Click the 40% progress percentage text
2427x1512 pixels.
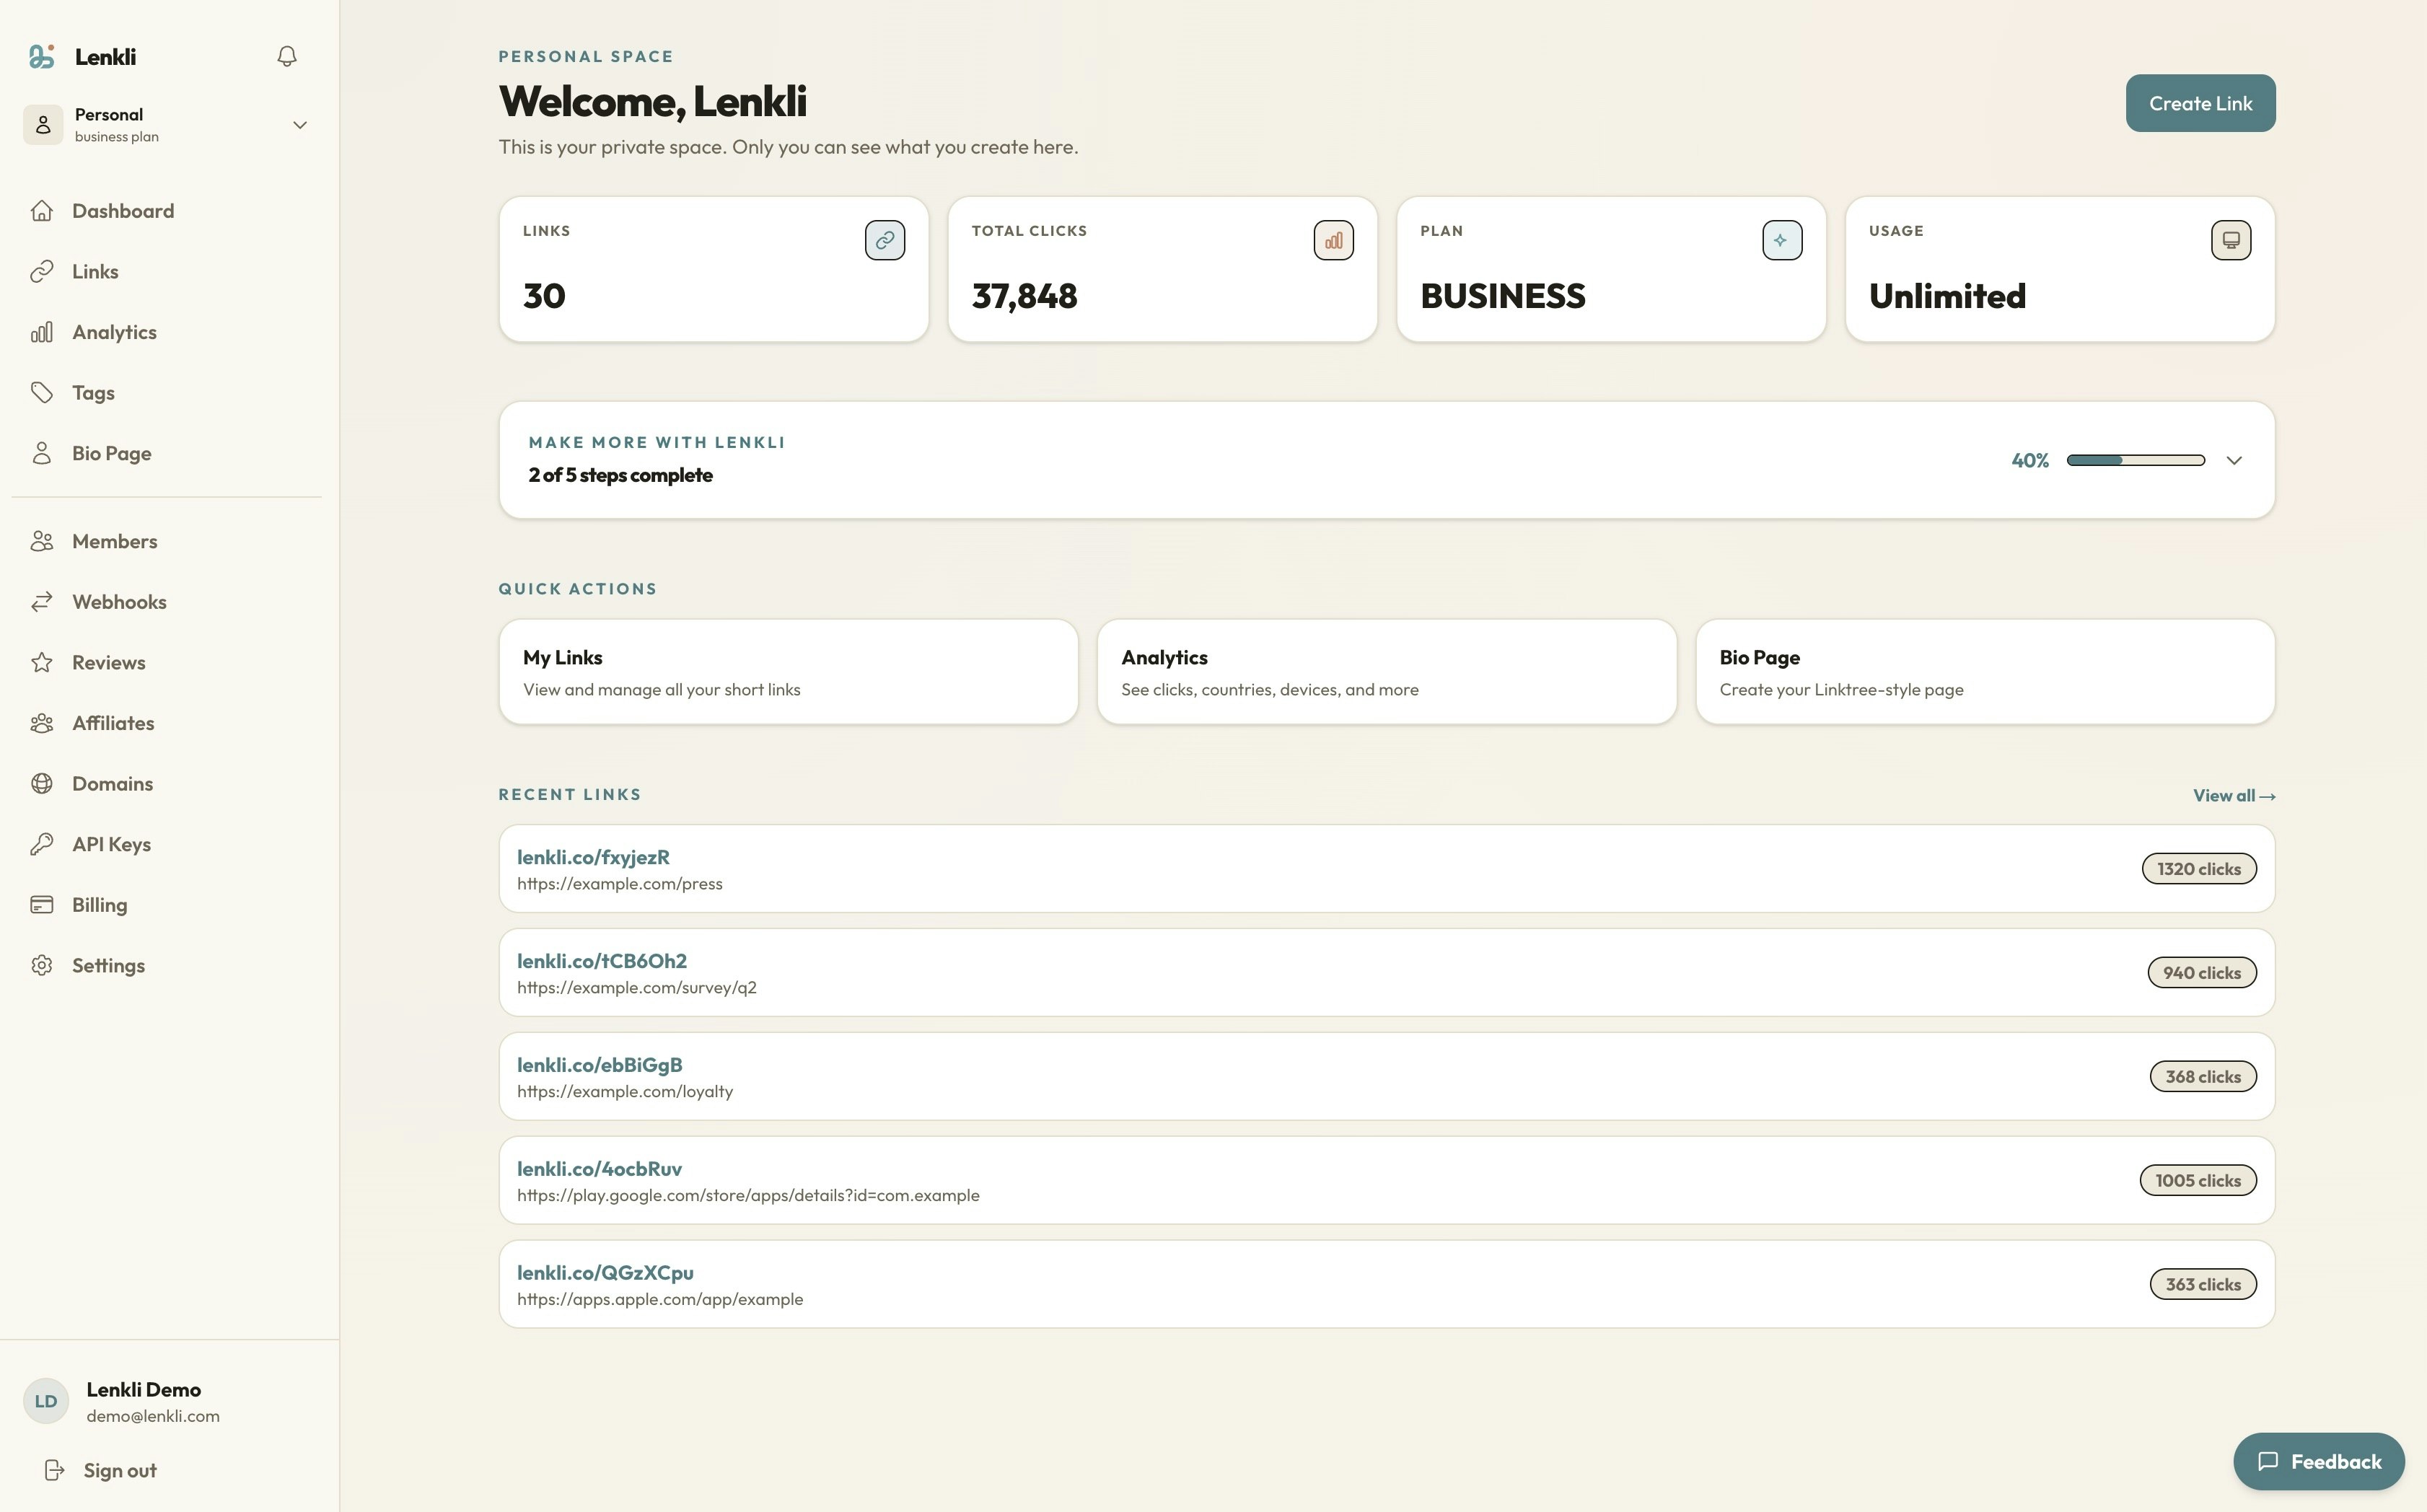click(x=2030, y=460)
